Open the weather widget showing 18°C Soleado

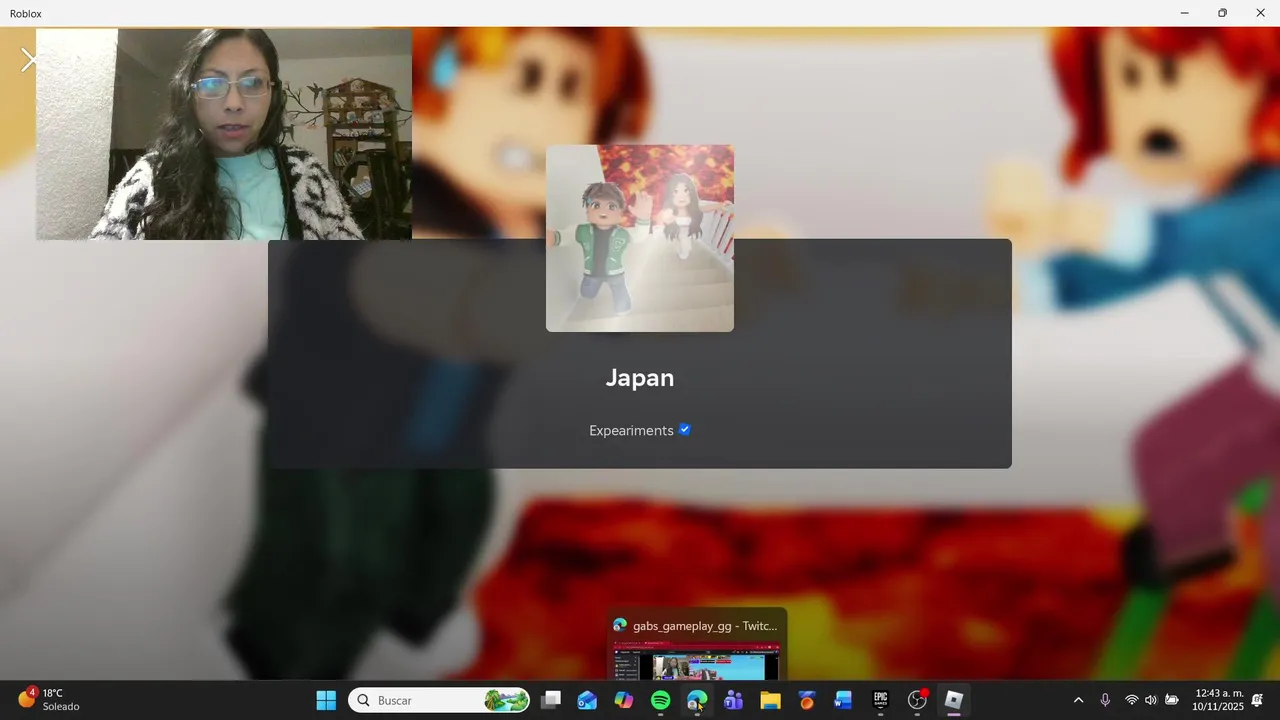(x=49, y=699)
